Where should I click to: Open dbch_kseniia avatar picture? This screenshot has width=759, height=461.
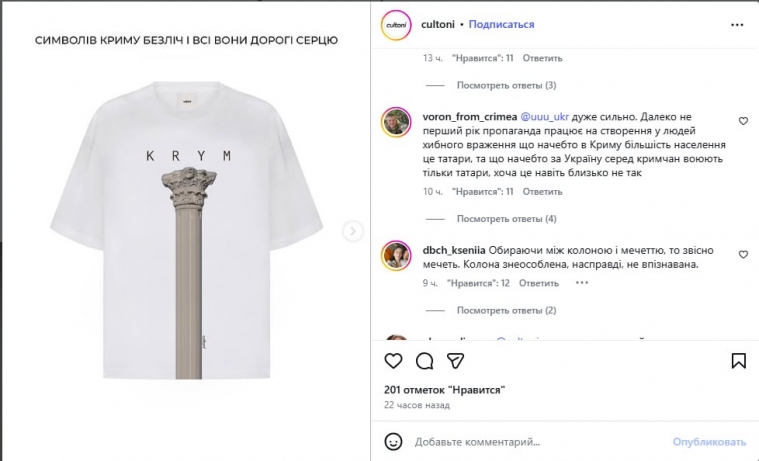click(x=396, y=254)
